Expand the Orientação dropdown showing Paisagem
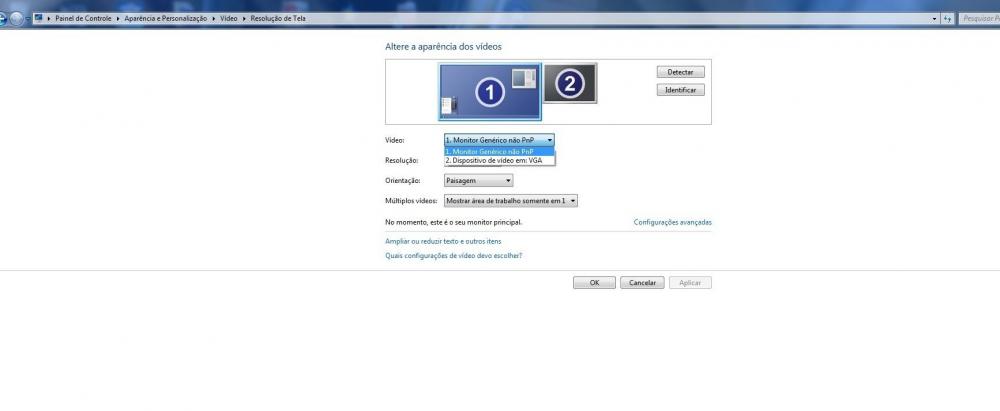Image resolution: width=1000 pixels, height=411 pixels. click(x=478, y=181)
